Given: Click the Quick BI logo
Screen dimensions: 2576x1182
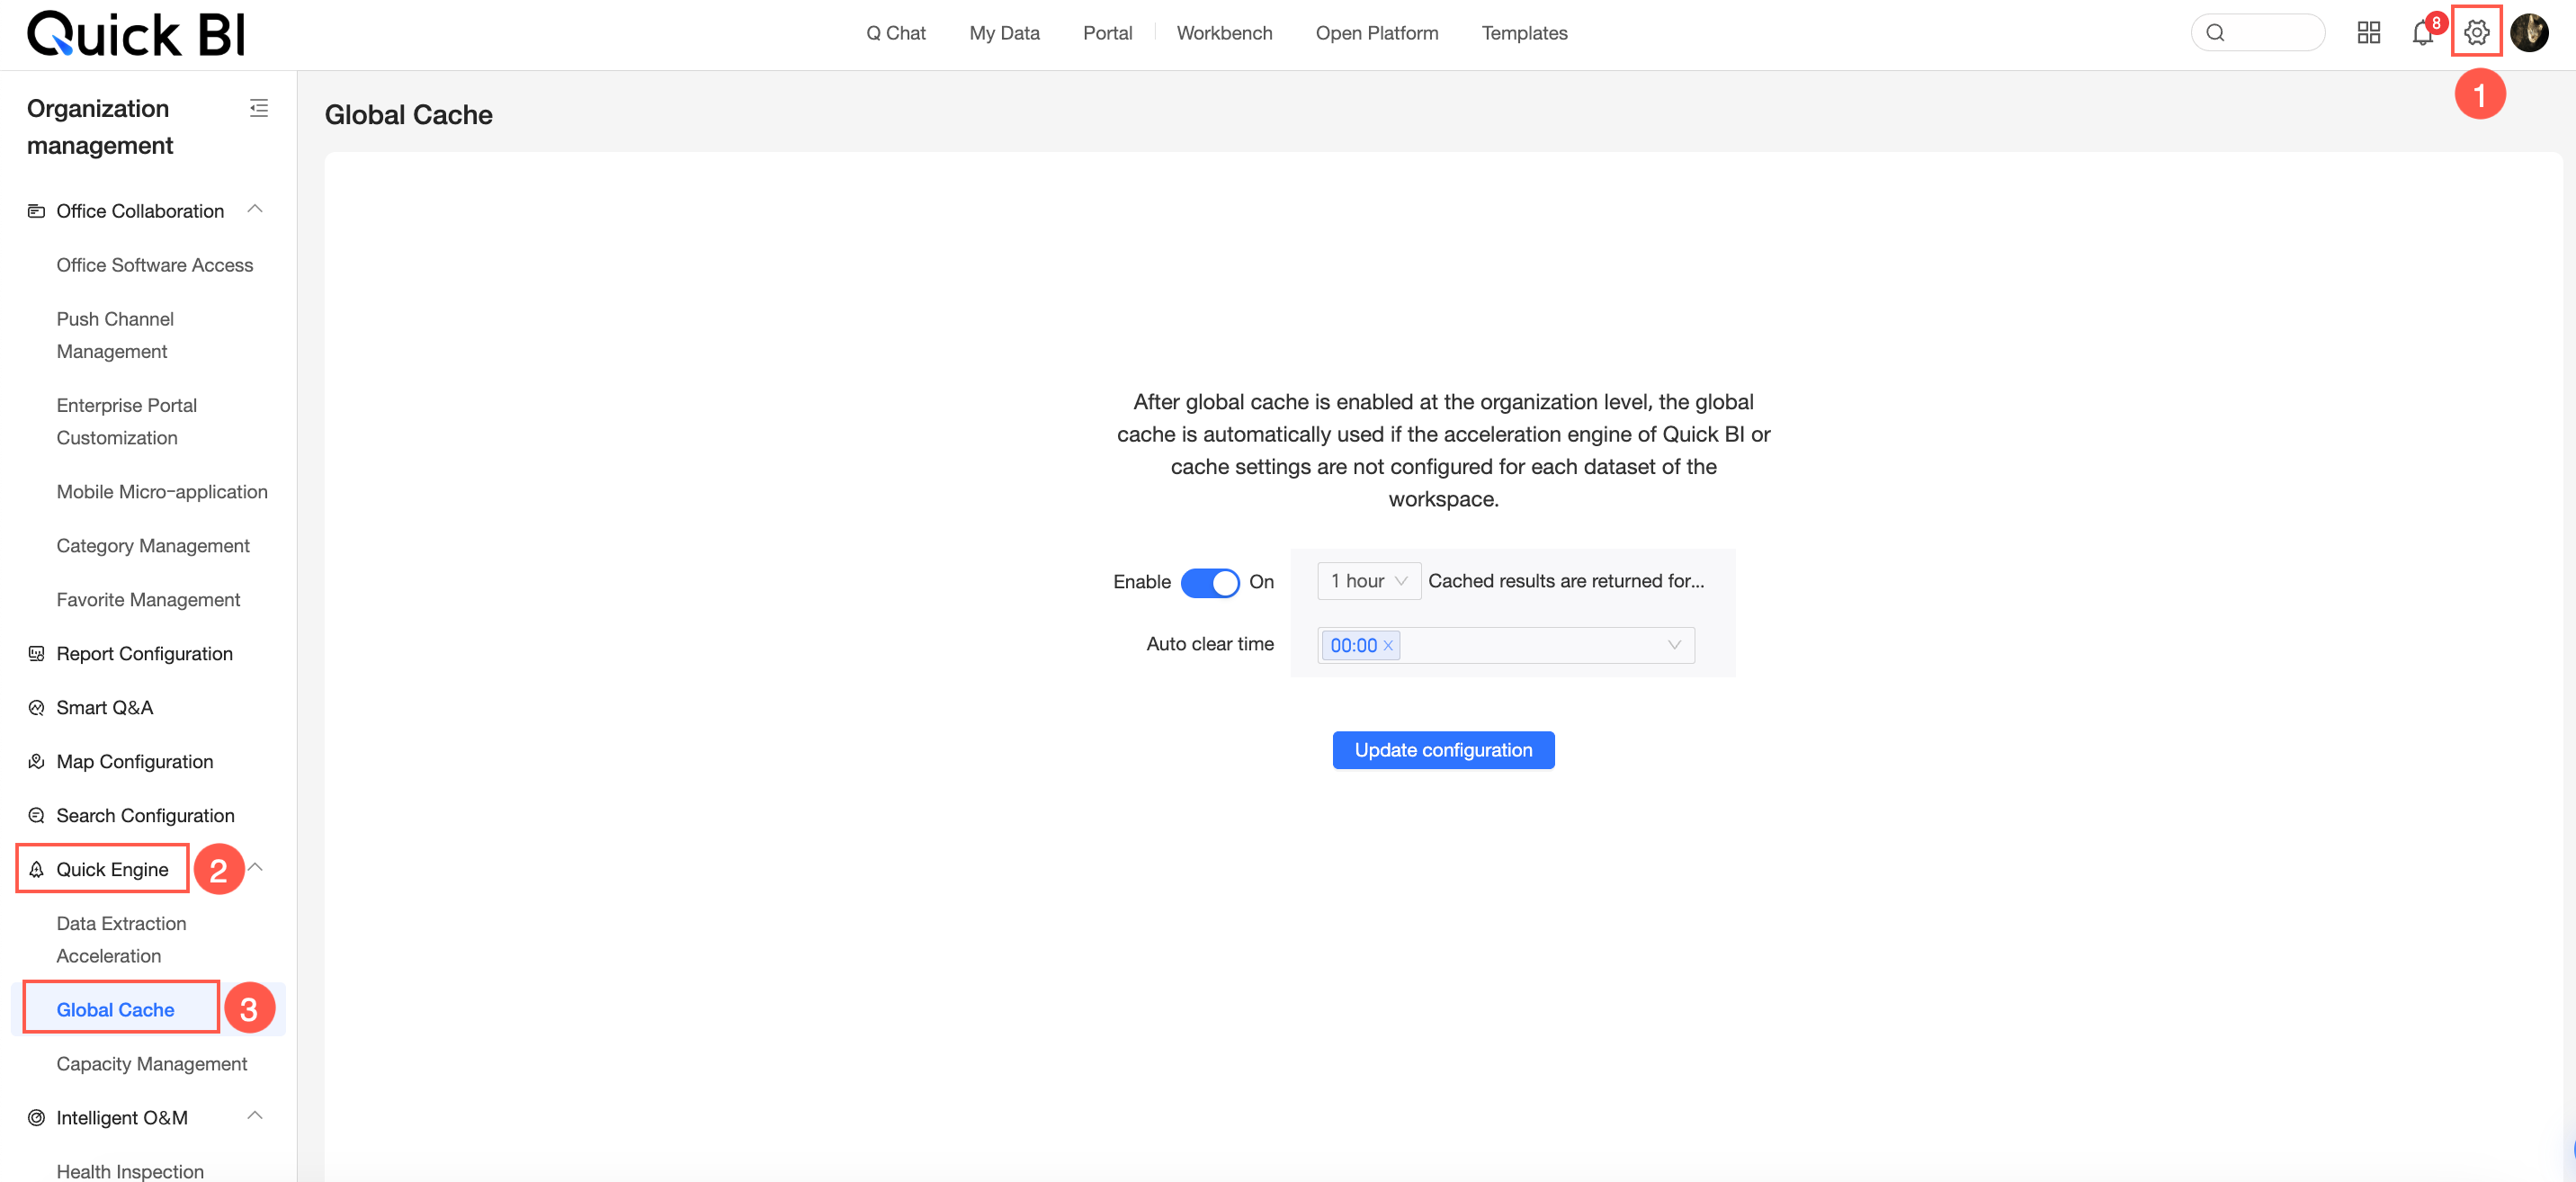Looking at the screenshot, I should coord(136,34).
